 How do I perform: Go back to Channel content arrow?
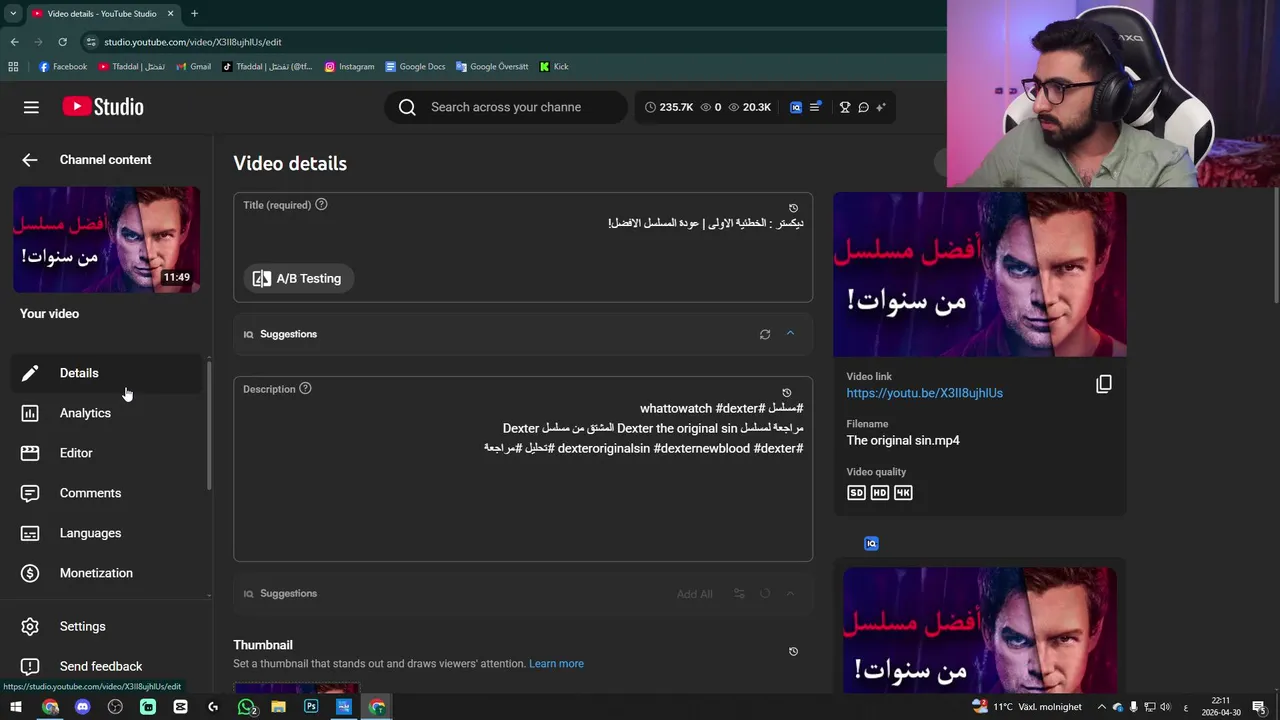(30, 160)
